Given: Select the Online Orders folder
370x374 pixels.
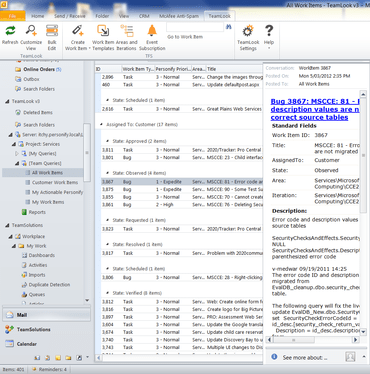Looking at the screenshot, I should point(38,69).
